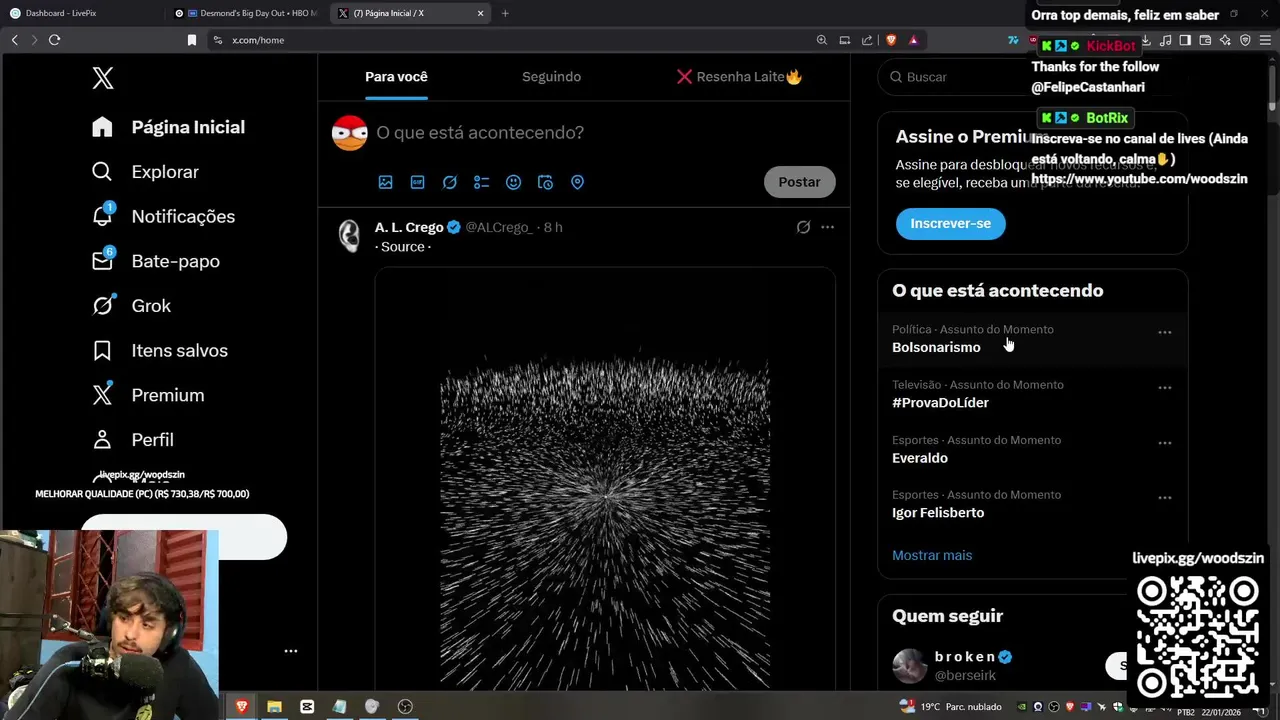The width and height of the screenshot is (1280, 720).
Task: Open Explorar from the sidebar
Action: click(x=145, y=172)
